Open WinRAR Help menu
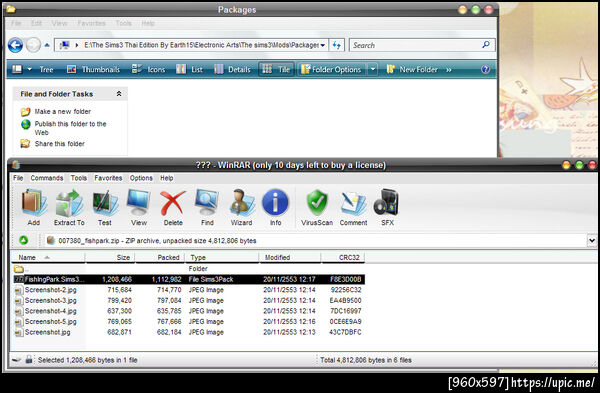Image resolution: width=600 pixels, height=393 pixels. click(x=166, y=178)
